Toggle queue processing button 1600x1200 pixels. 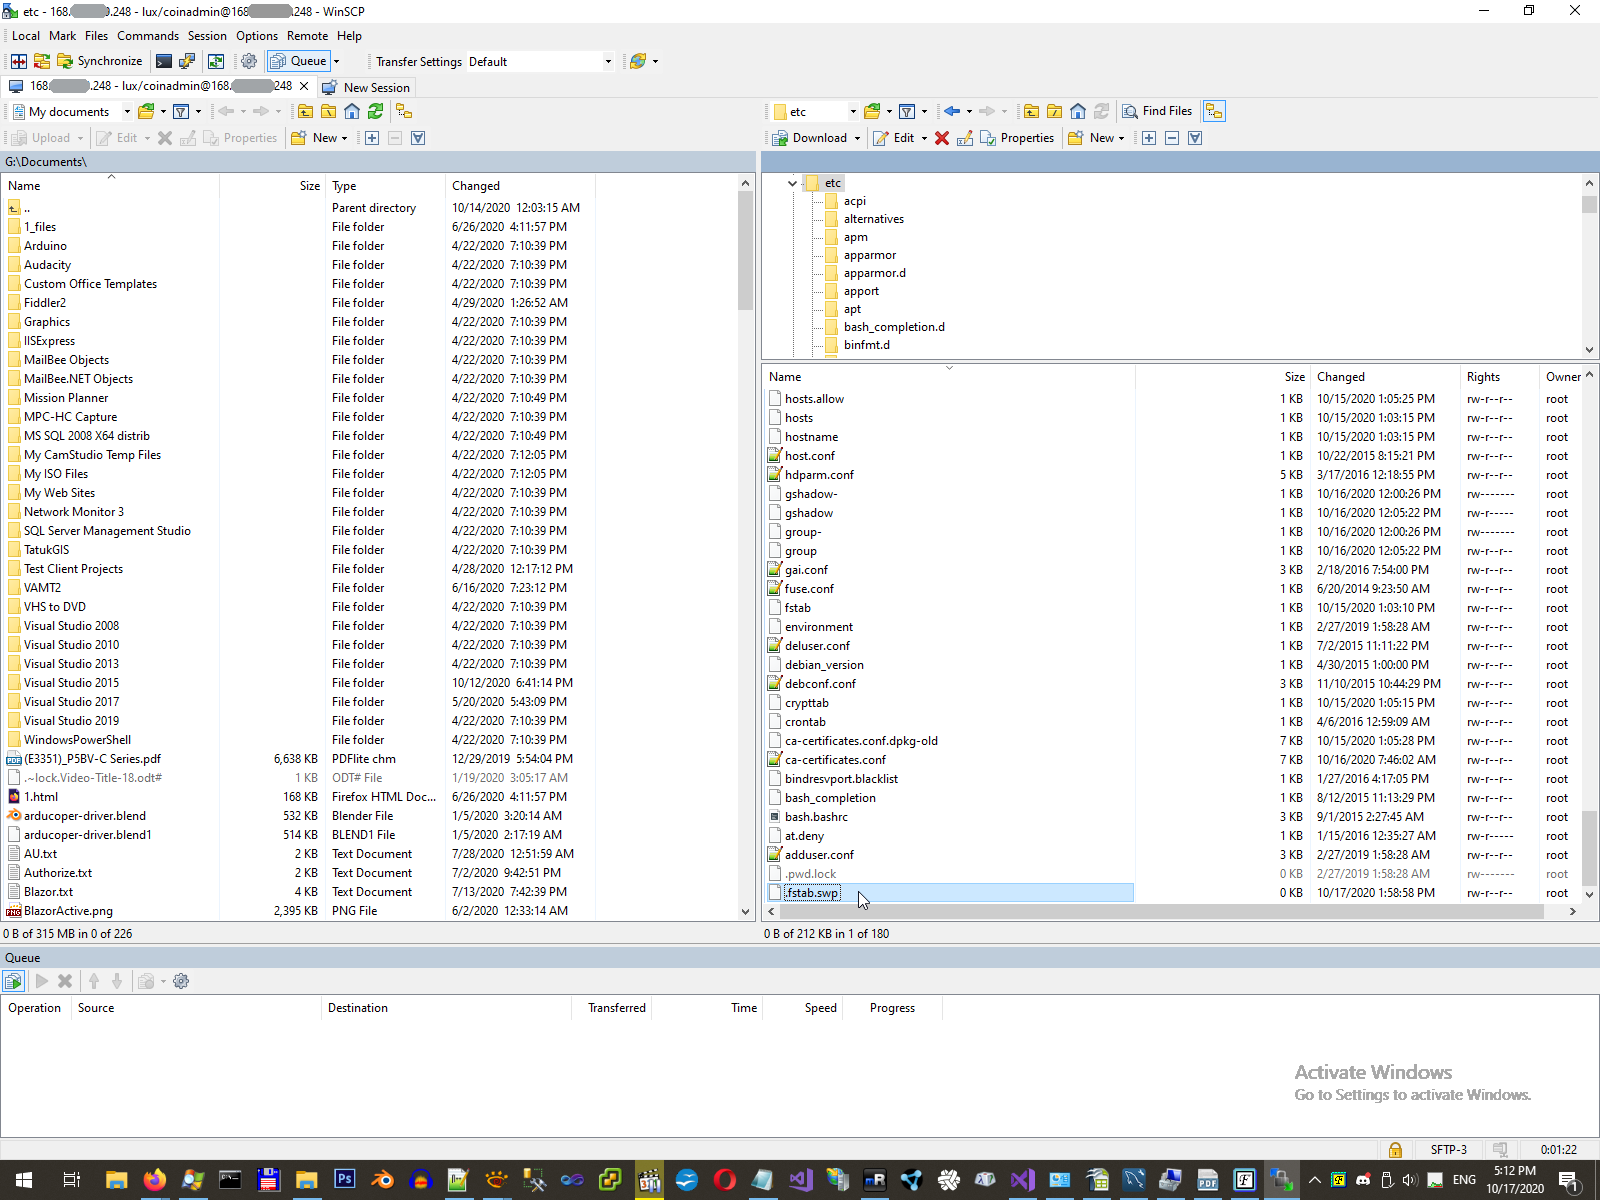tap(14, 981)
